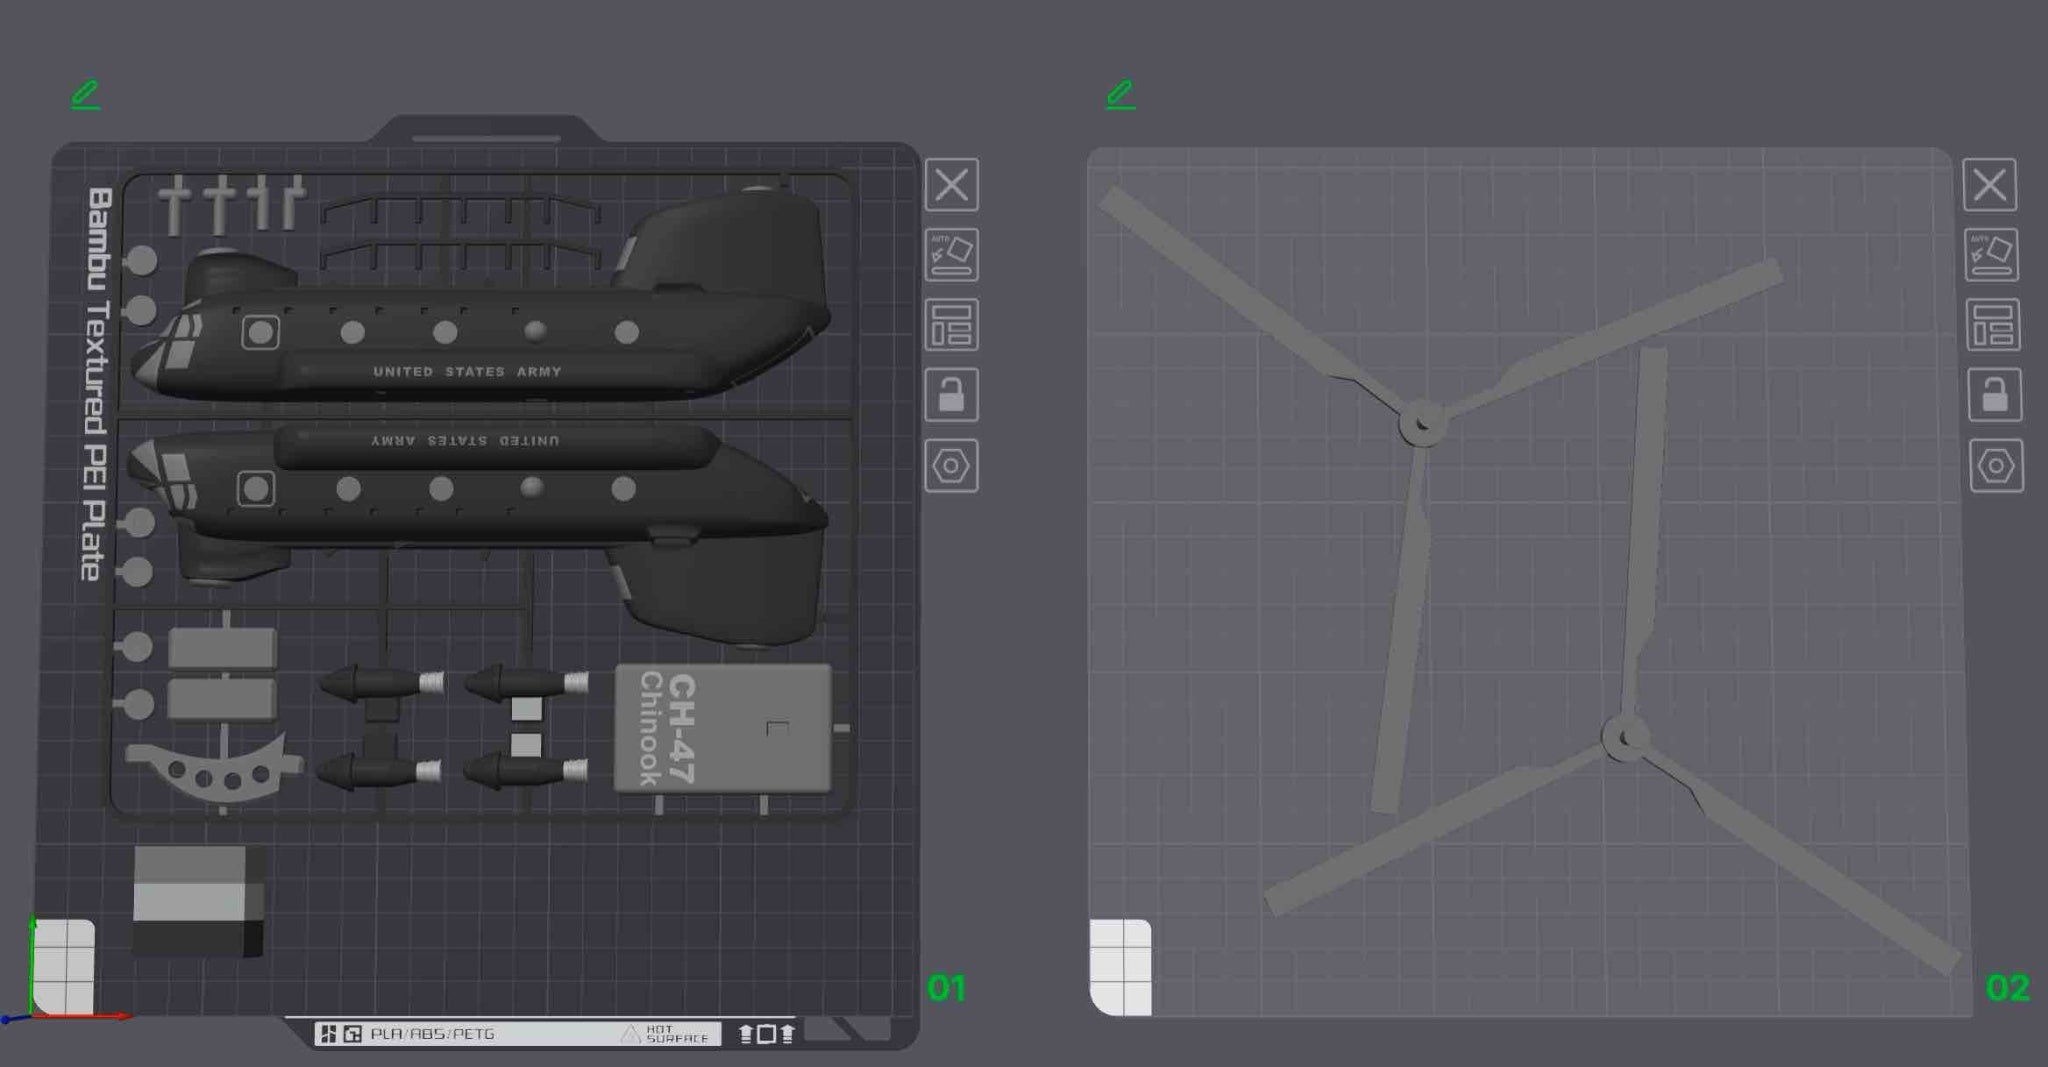Click the Bambu Textured PEI Plate label
2048x1067 pixels.
tap(97, 384)
